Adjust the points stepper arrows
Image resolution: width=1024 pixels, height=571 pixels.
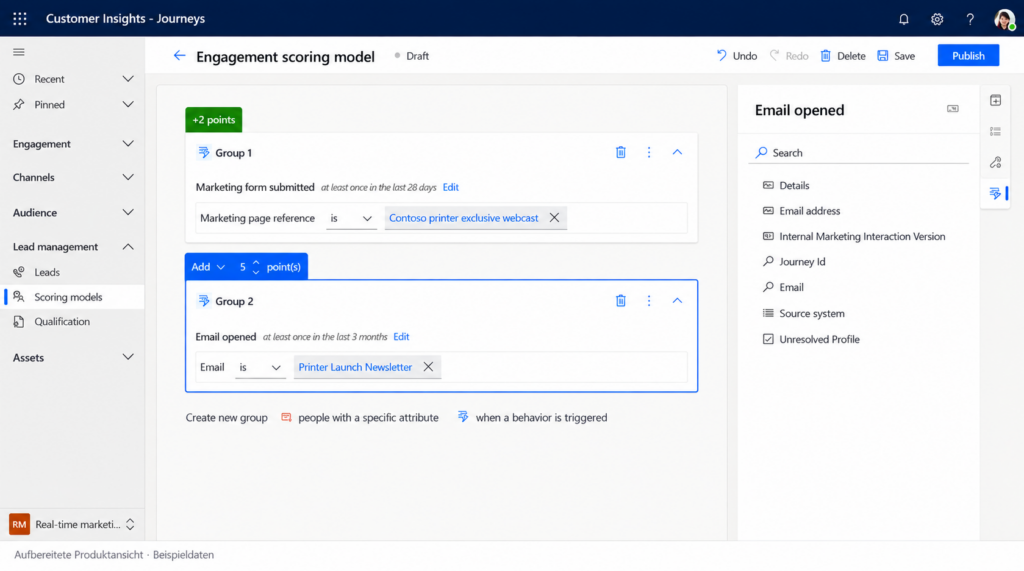click(256, 267)
